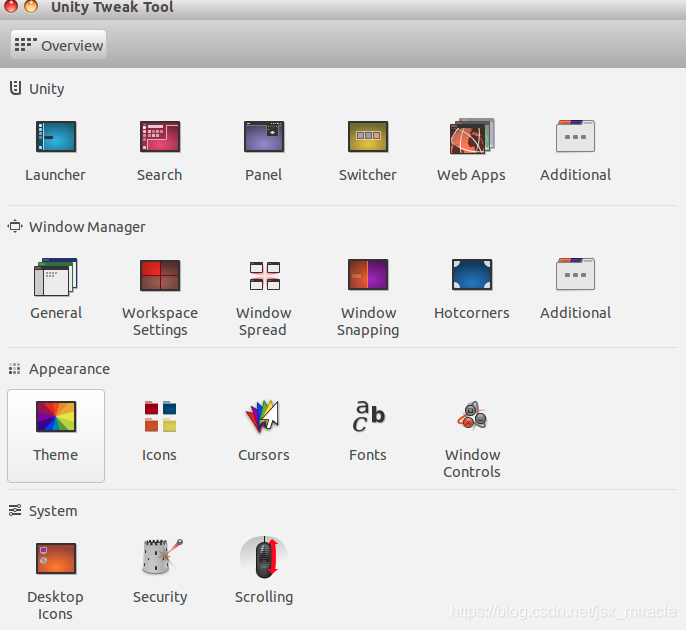The width and height of the screenshot is (686, 630).
Task: Open the Switcher settings
Action: (x=368, y=150)
